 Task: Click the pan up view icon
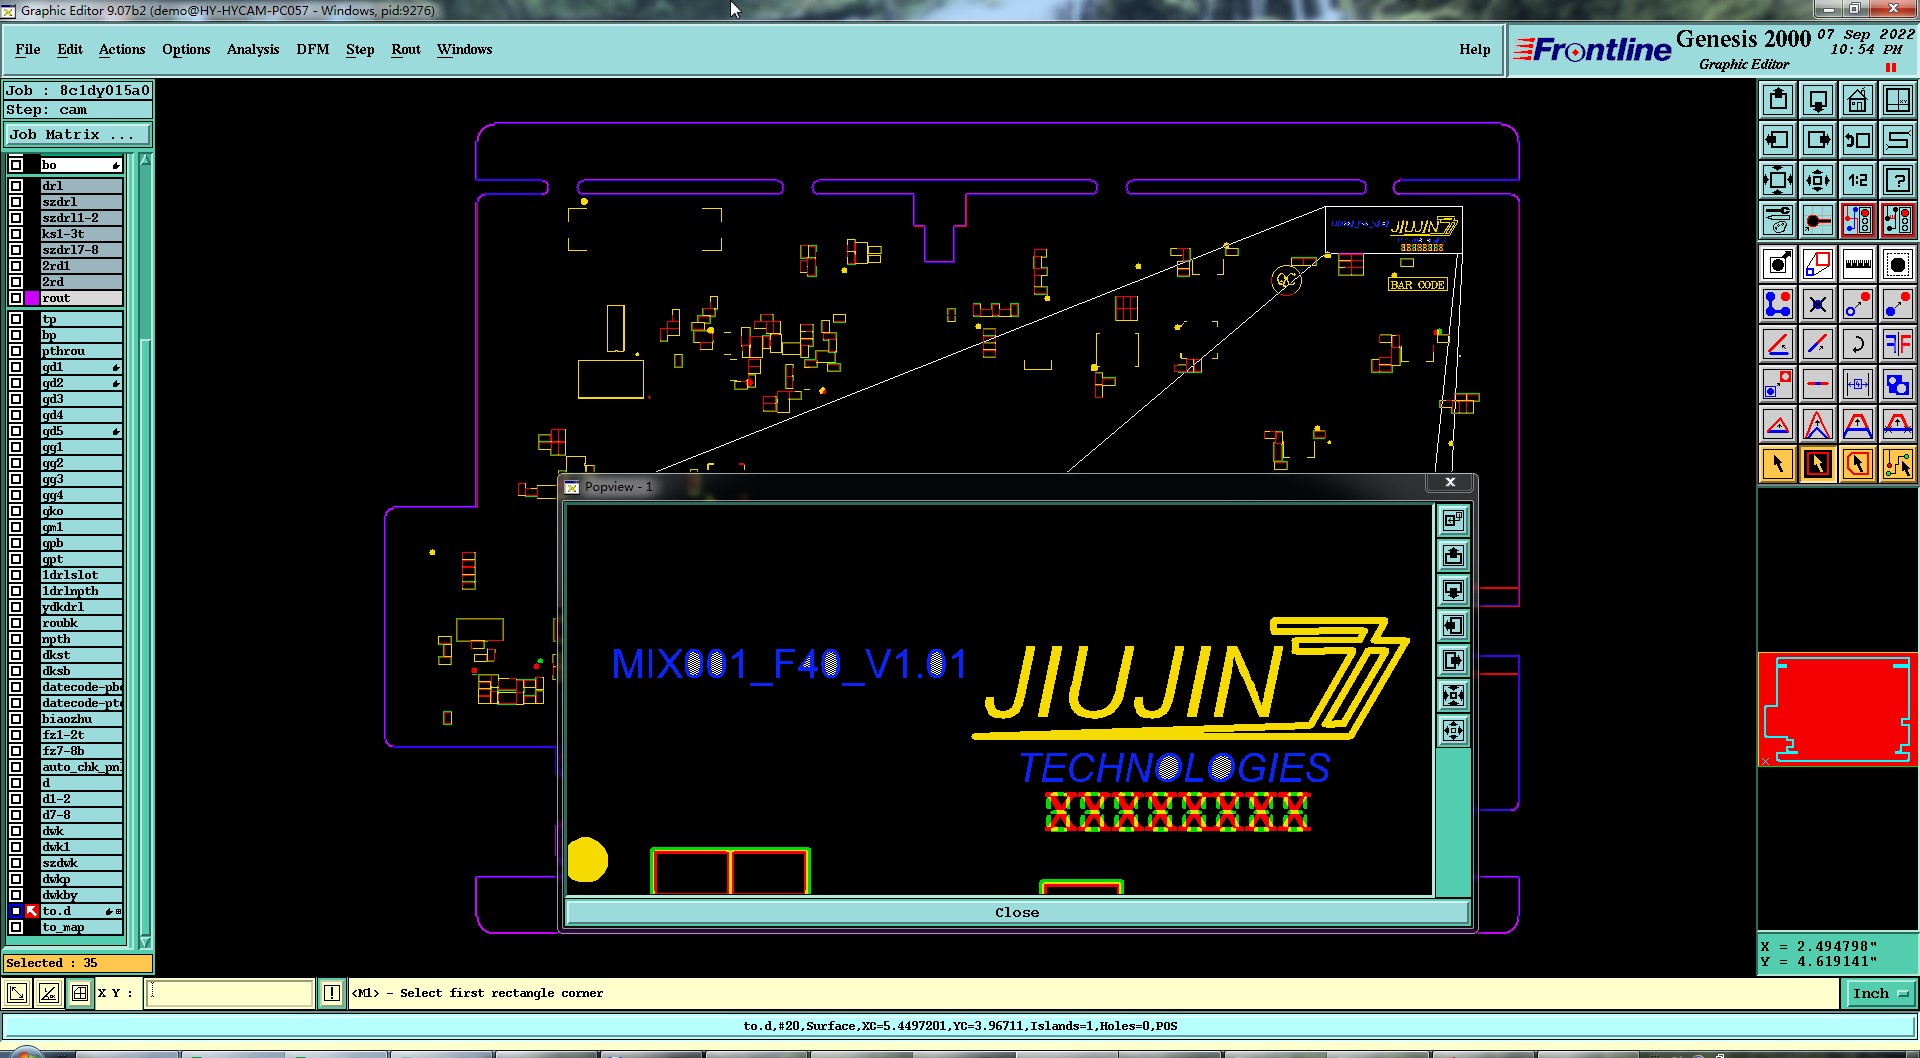[x=1778, y=100]
